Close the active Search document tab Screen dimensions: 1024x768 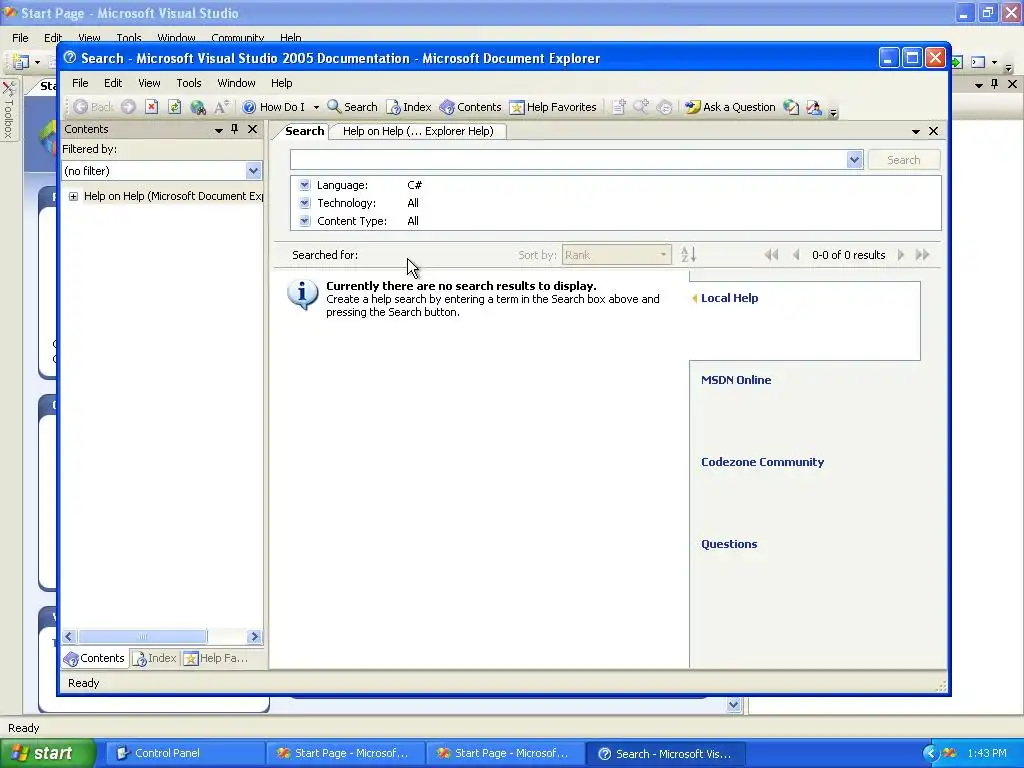coord(934,131)
